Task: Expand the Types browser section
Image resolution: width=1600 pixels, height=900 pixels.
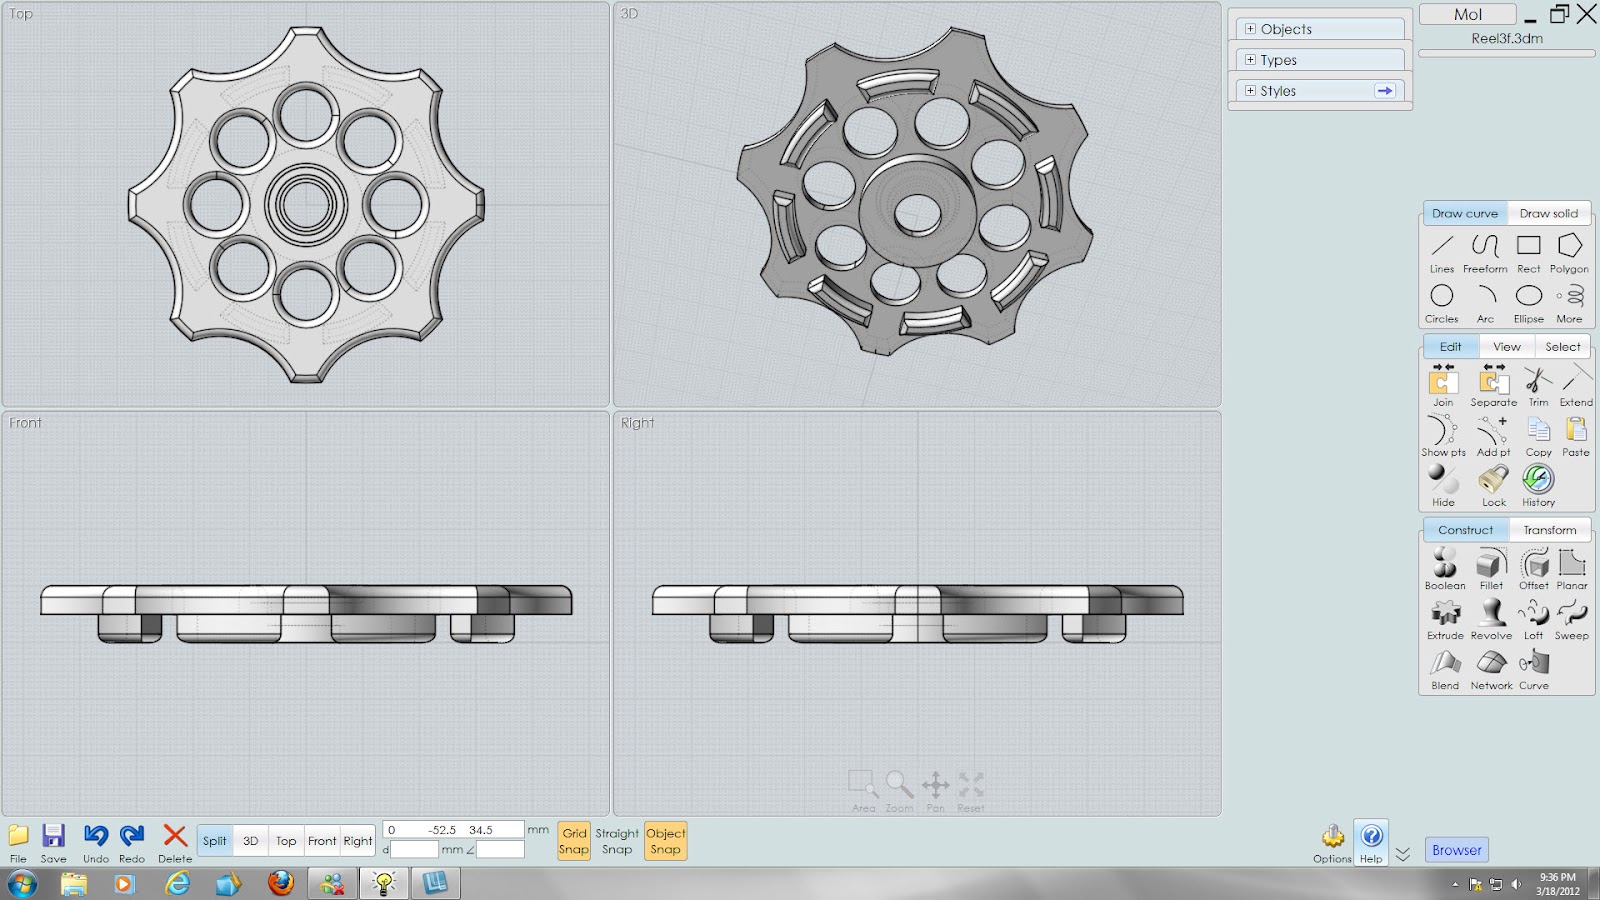Action: [1250, 60]
